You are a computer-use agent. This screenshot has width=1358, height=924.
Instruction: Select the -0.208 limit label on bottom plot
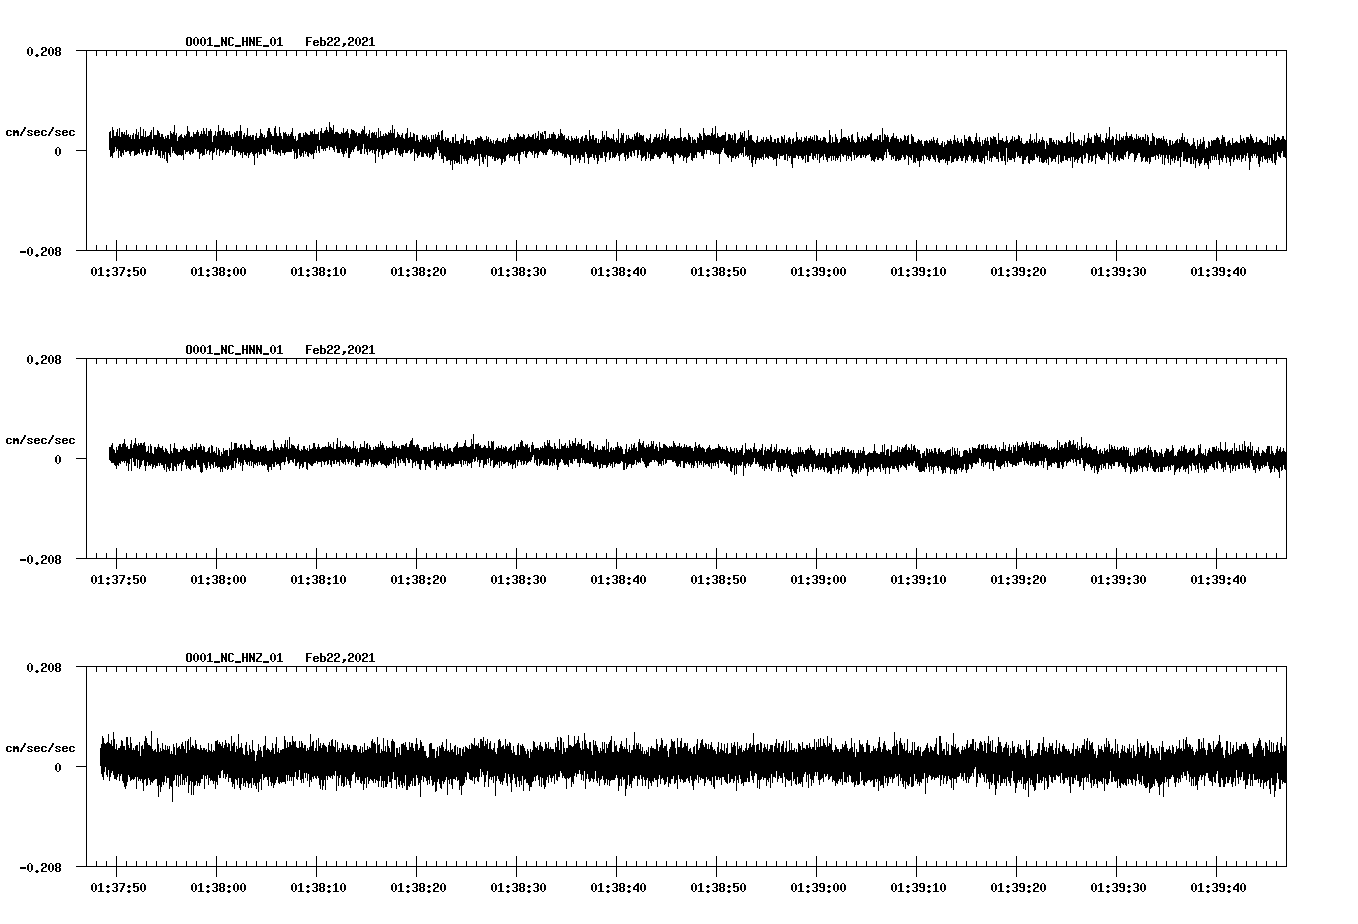pyautogui.click(x=40, y=869)
